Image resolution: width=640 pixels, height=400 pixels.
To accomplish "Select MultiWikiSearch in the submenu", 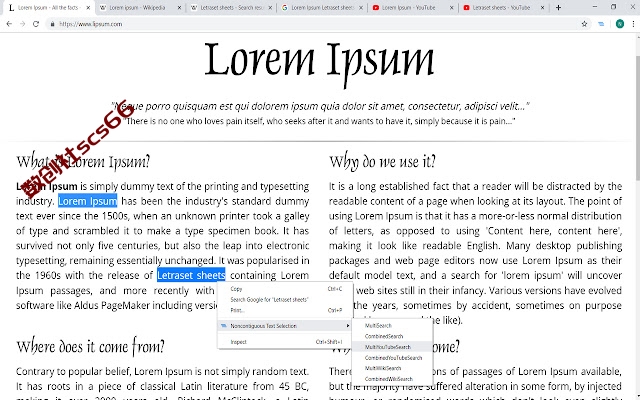I will pos(392,368).
